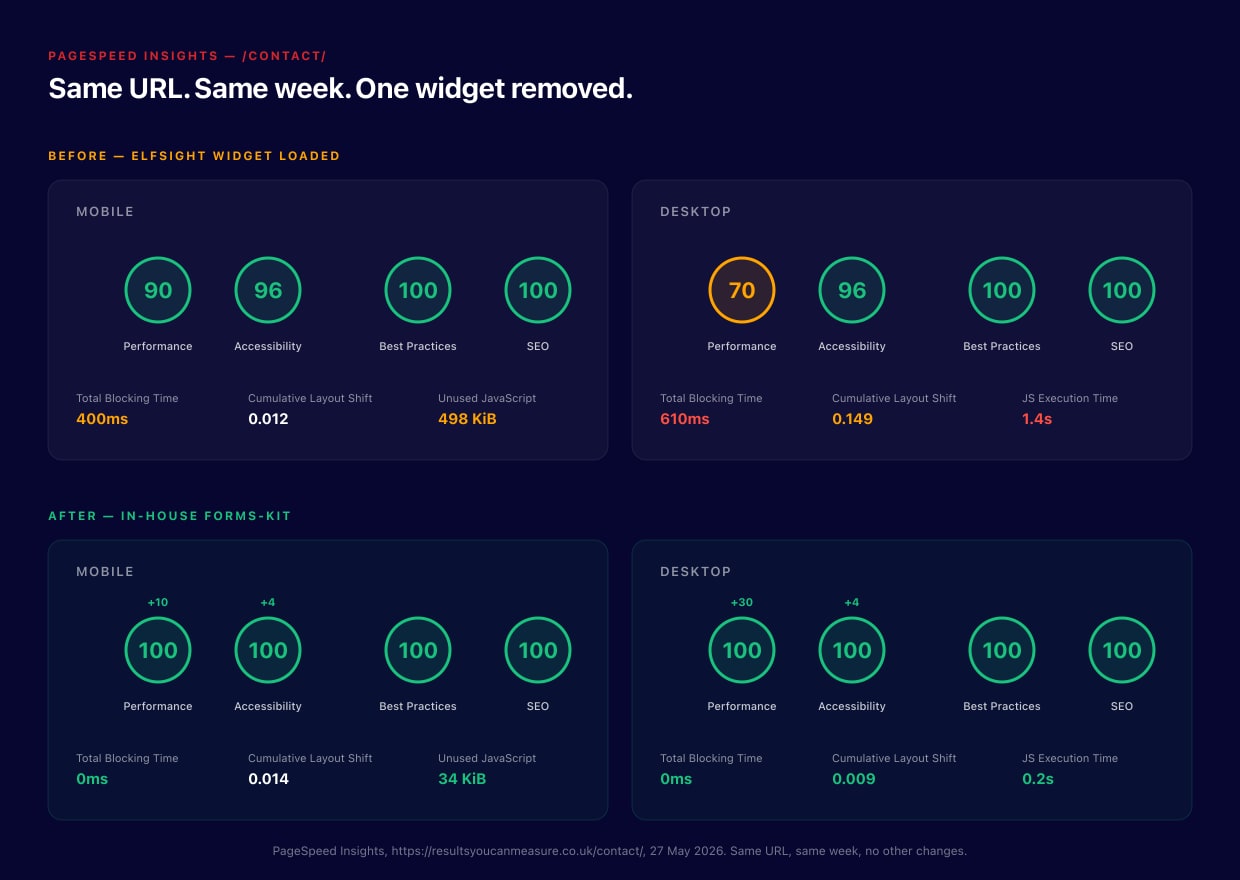Click the 0.149 Cumulative Layout Shift value
The height and width of the screenshot is (880, 1240).
(x=852, y=419)
